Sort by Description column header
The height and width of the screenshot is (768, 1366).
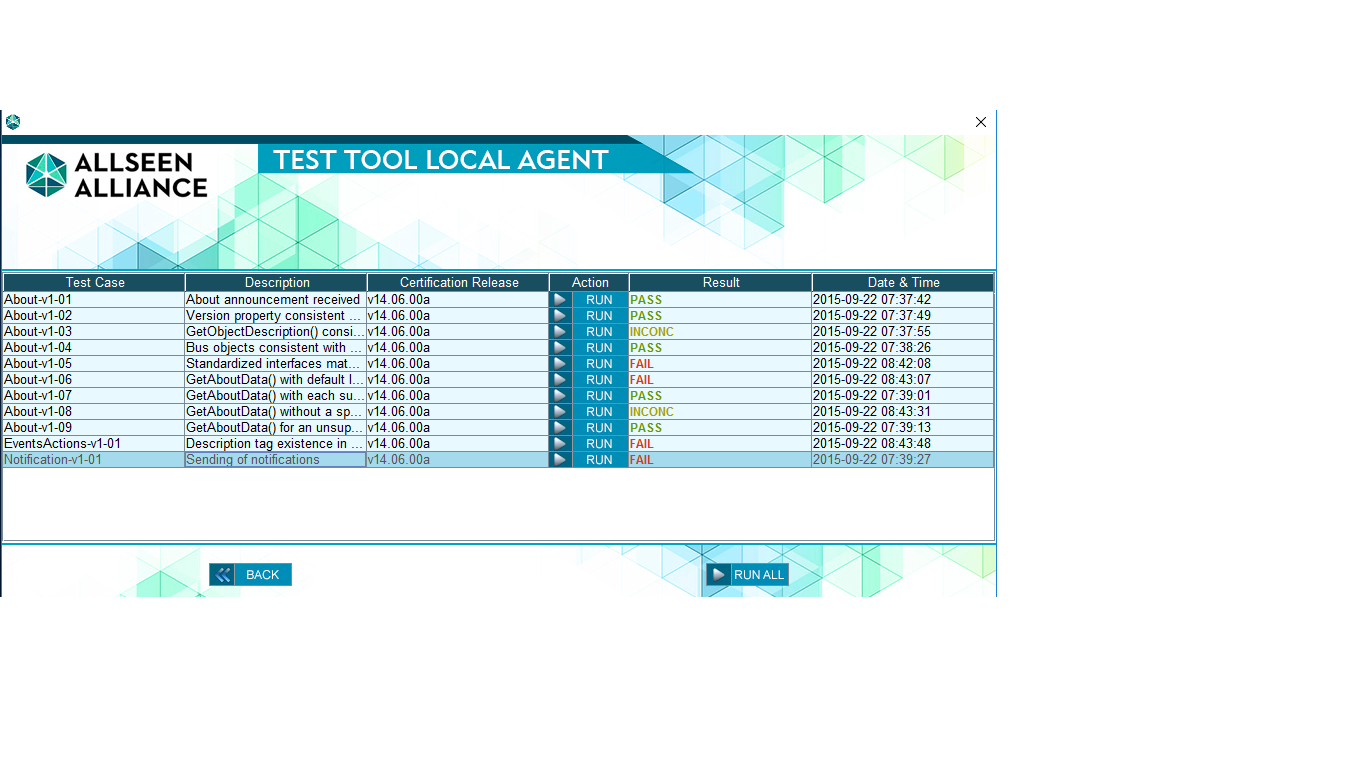tap(277, 282)
